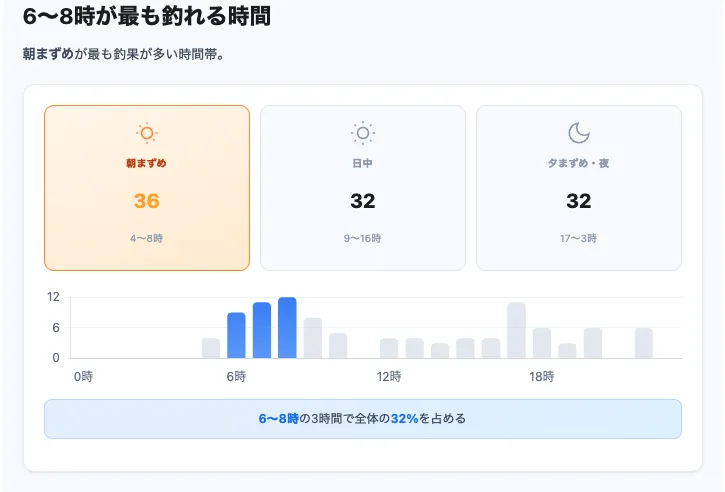Click the gray 18時 bar above 18時 label
This screenshot has height=492, width=725.
coord(541,343)
